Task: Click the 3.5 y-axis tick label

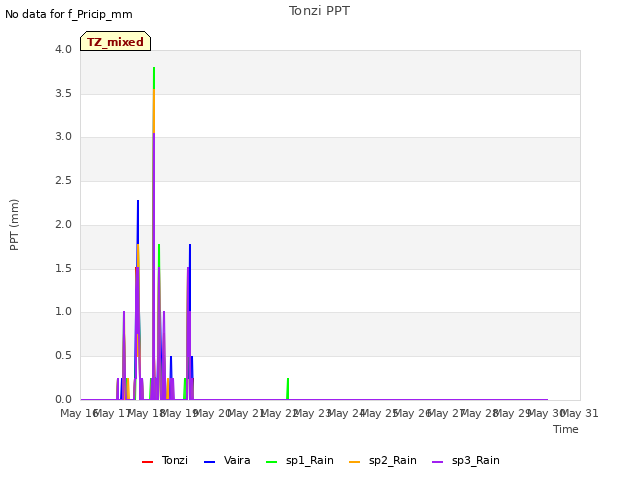Action: coord(63,93)
